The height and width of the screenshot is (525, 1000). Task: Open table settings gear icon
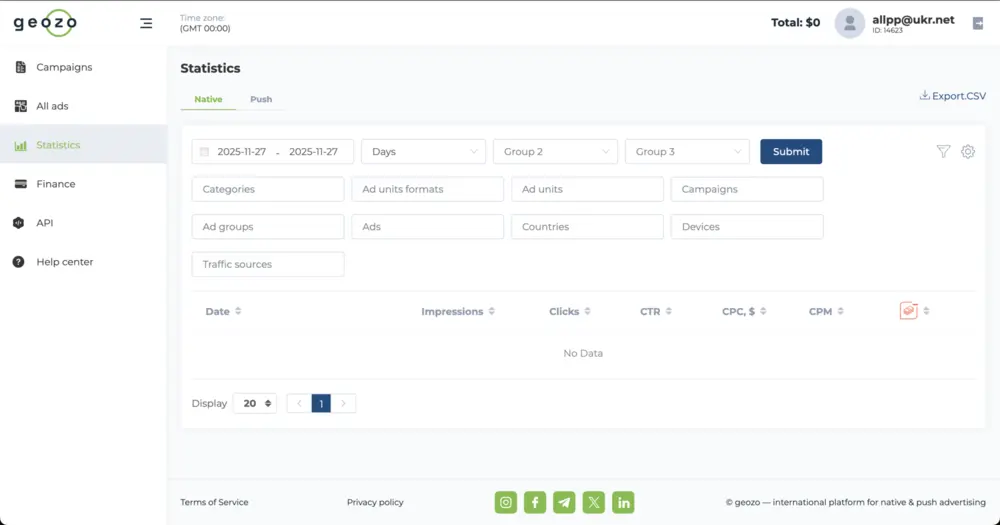968,151
